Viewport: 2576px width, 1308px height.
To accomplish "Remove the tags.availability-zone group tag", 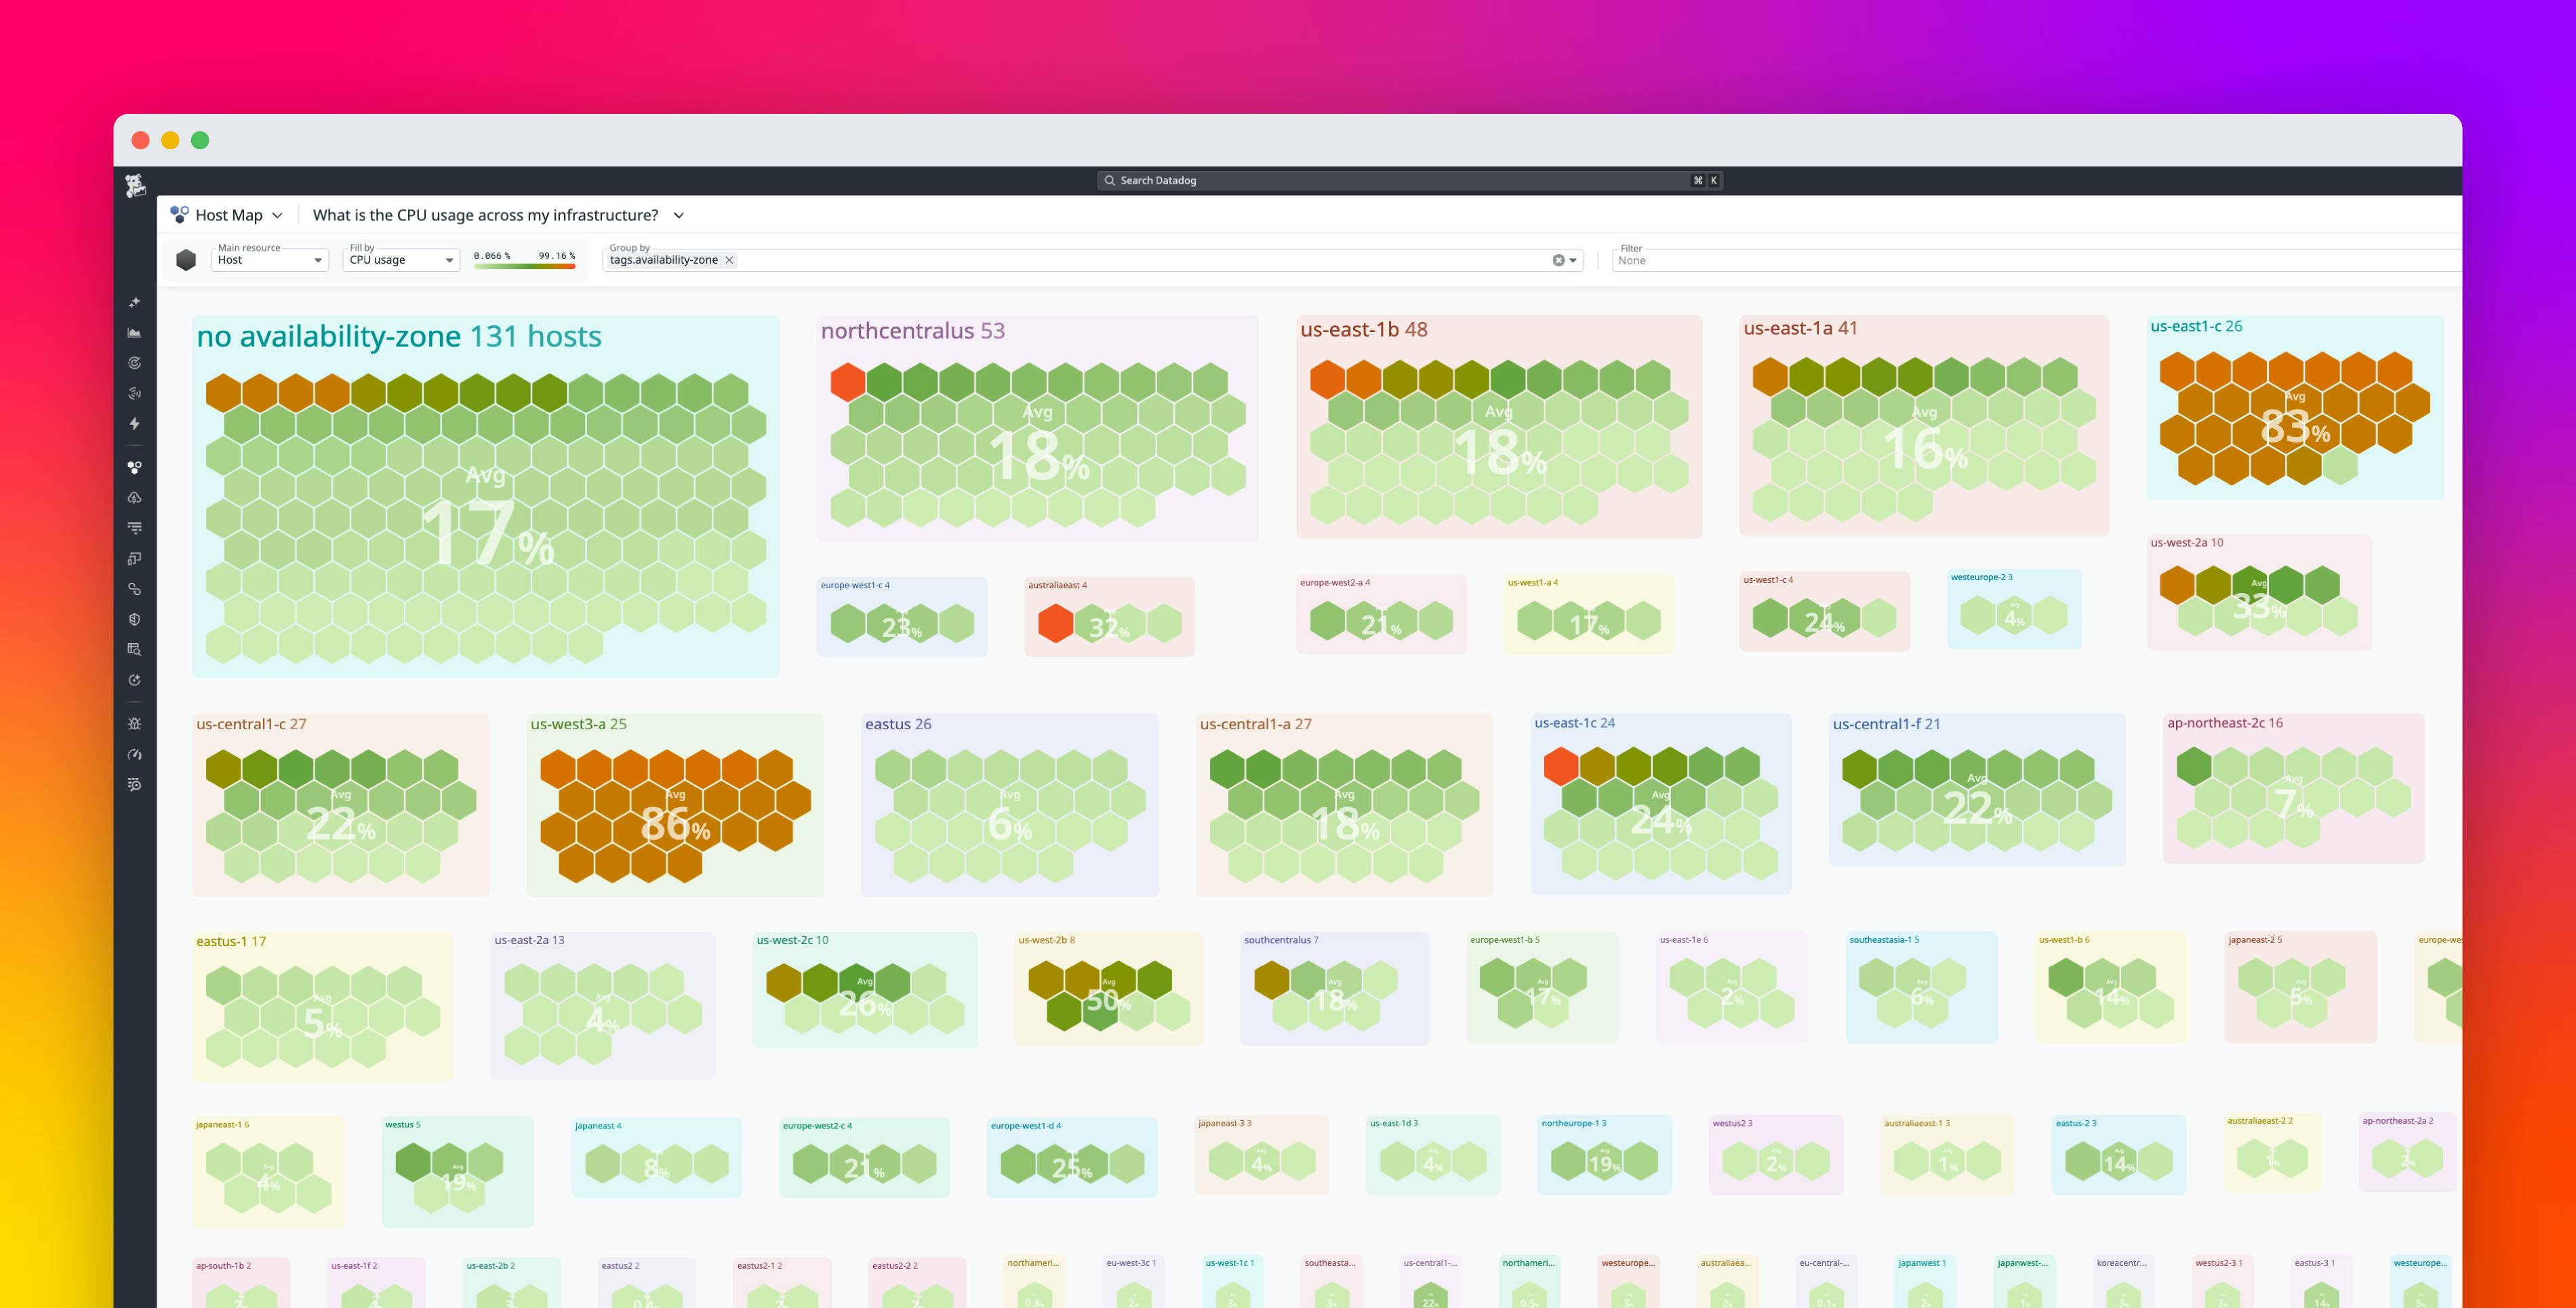I will (x=730, y=260).
